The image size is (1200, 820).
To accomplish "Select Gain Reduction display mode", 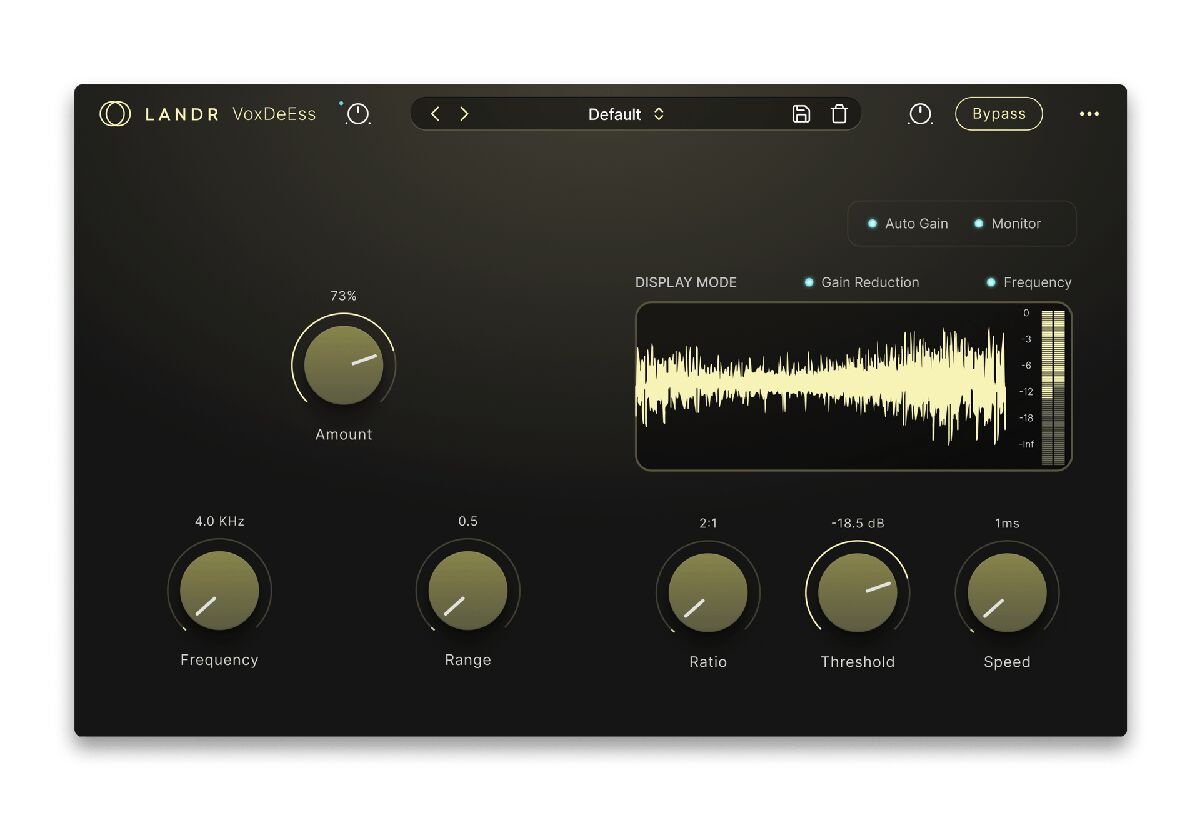I will (x=861, y=283).
